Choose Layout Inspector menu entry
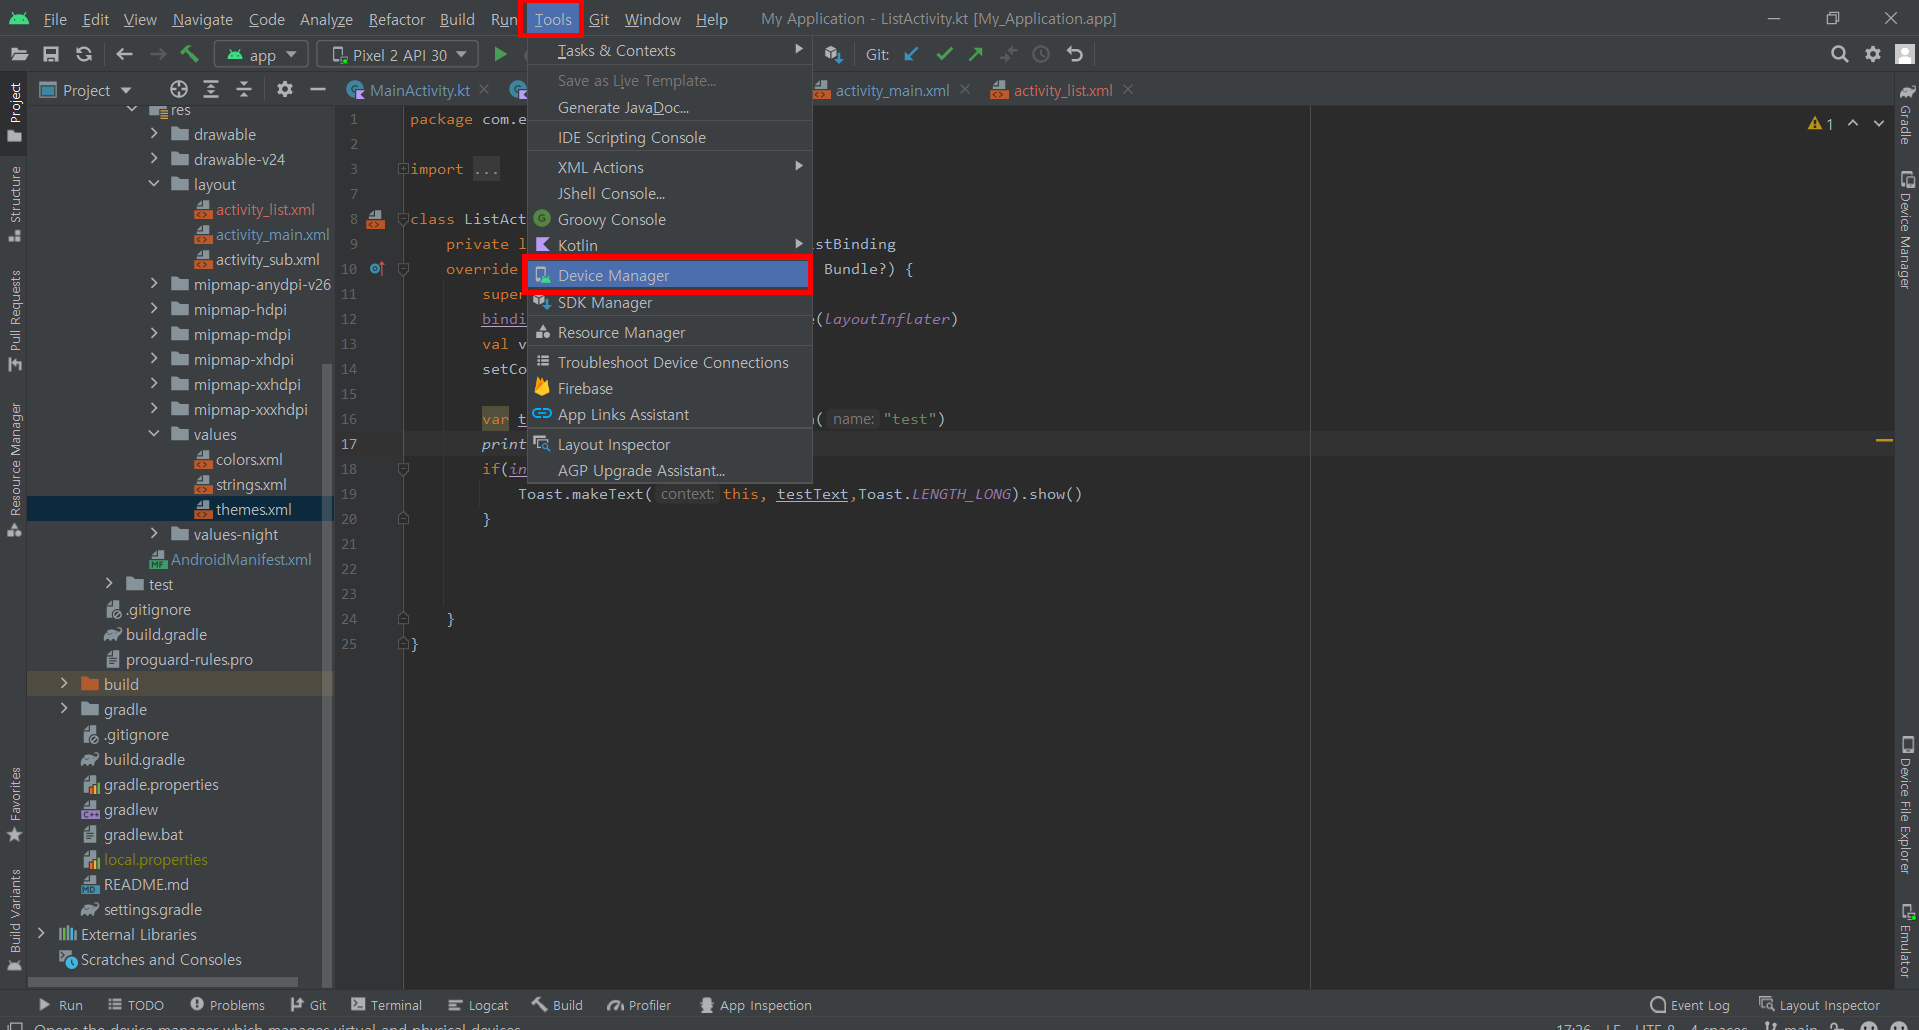Image resolution: width=1919 pixels, height=1030 pixels. tap(670, 444)
